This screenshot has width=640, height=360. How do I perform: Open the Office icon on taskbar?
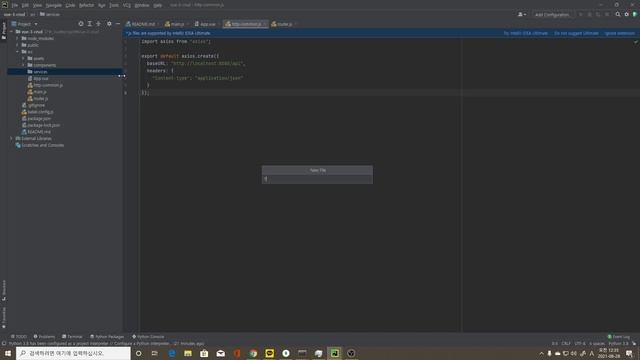tap(237, 353)
